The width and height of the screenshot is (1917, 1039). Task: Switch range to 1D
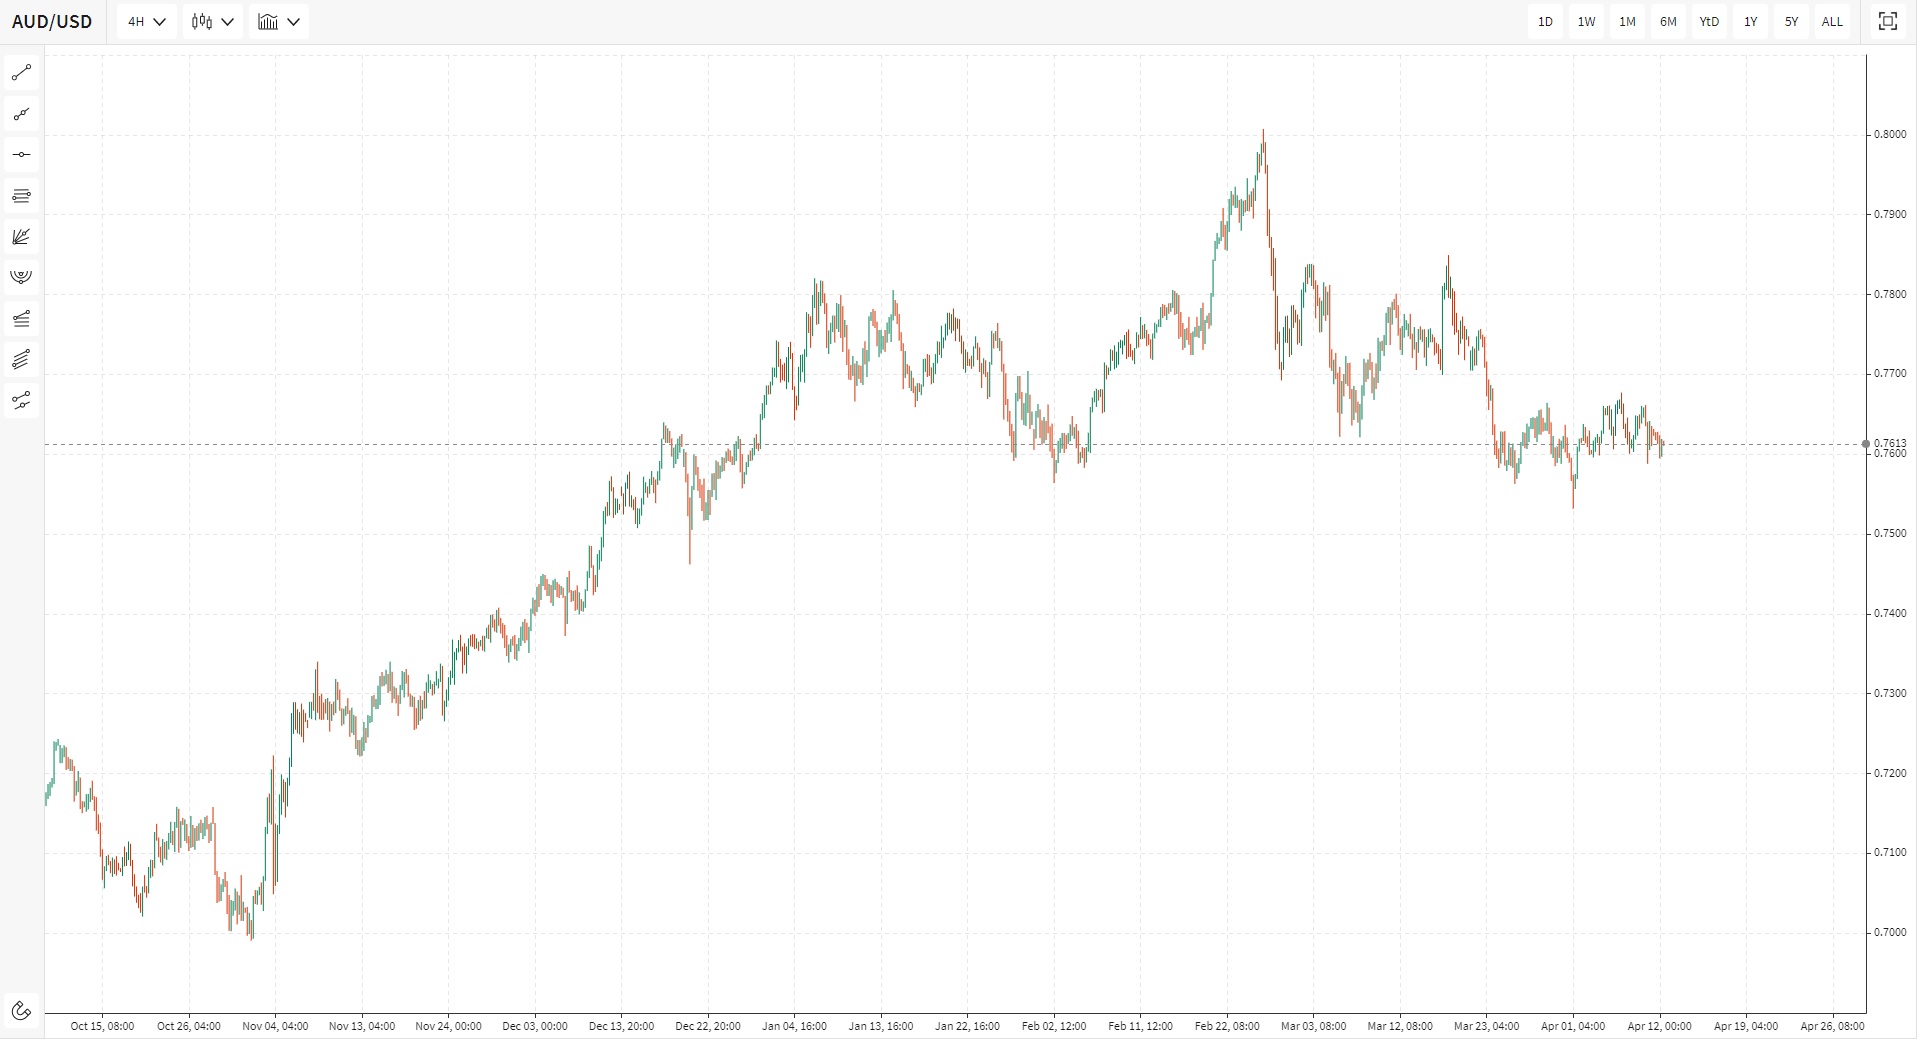[x=1545, y=22]
